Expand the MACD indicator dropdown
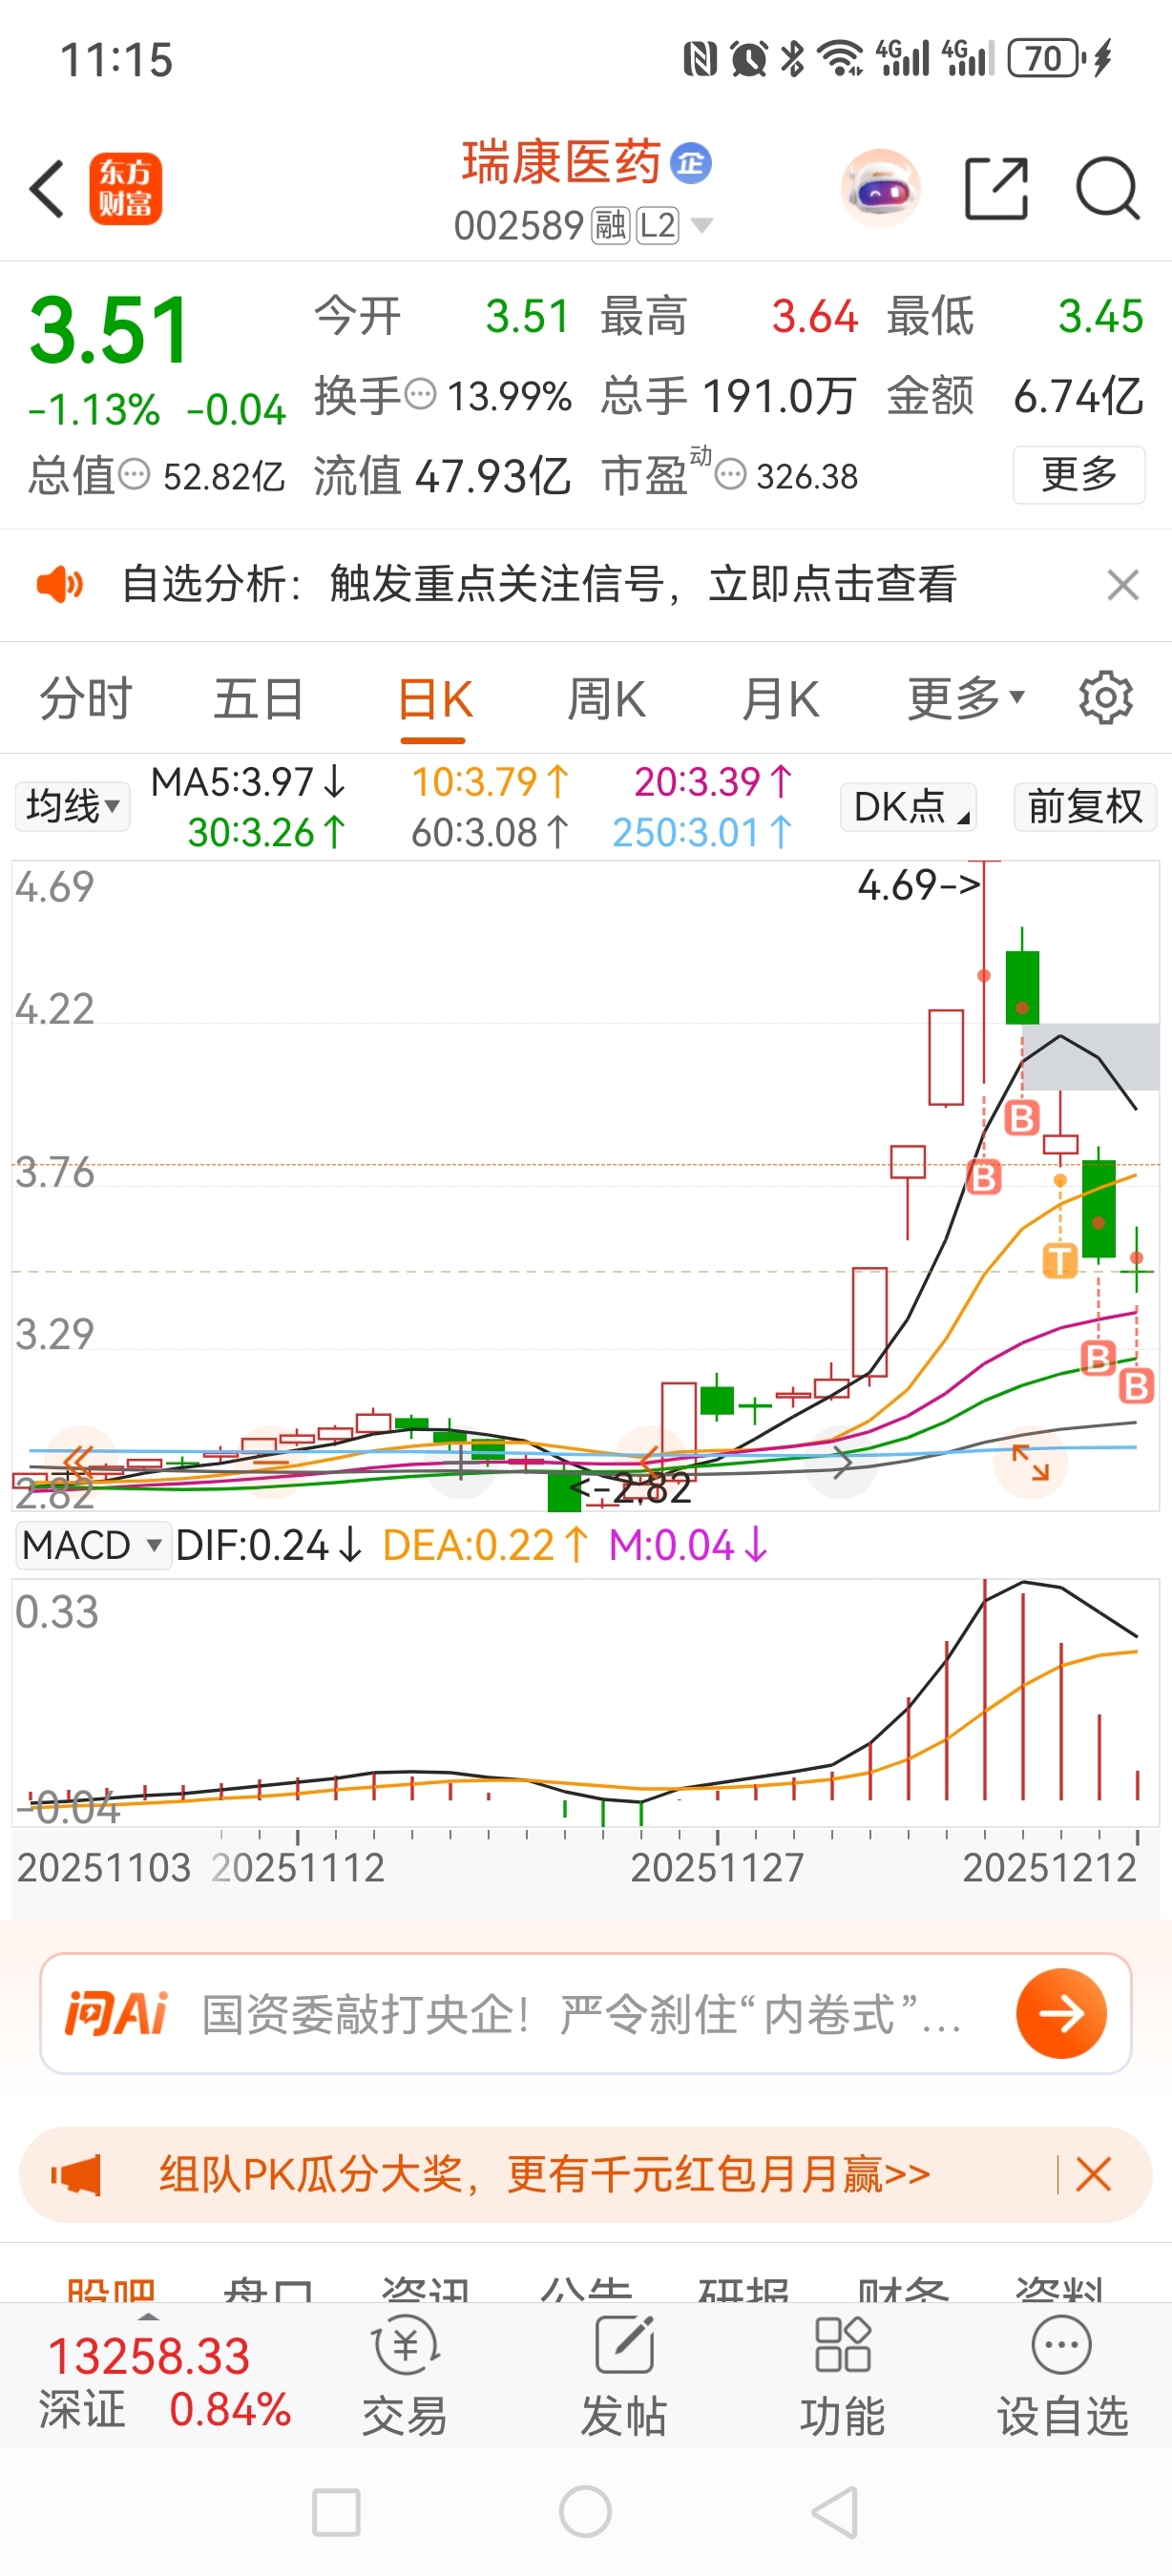1172x2576 pixels. point(92,1545)
